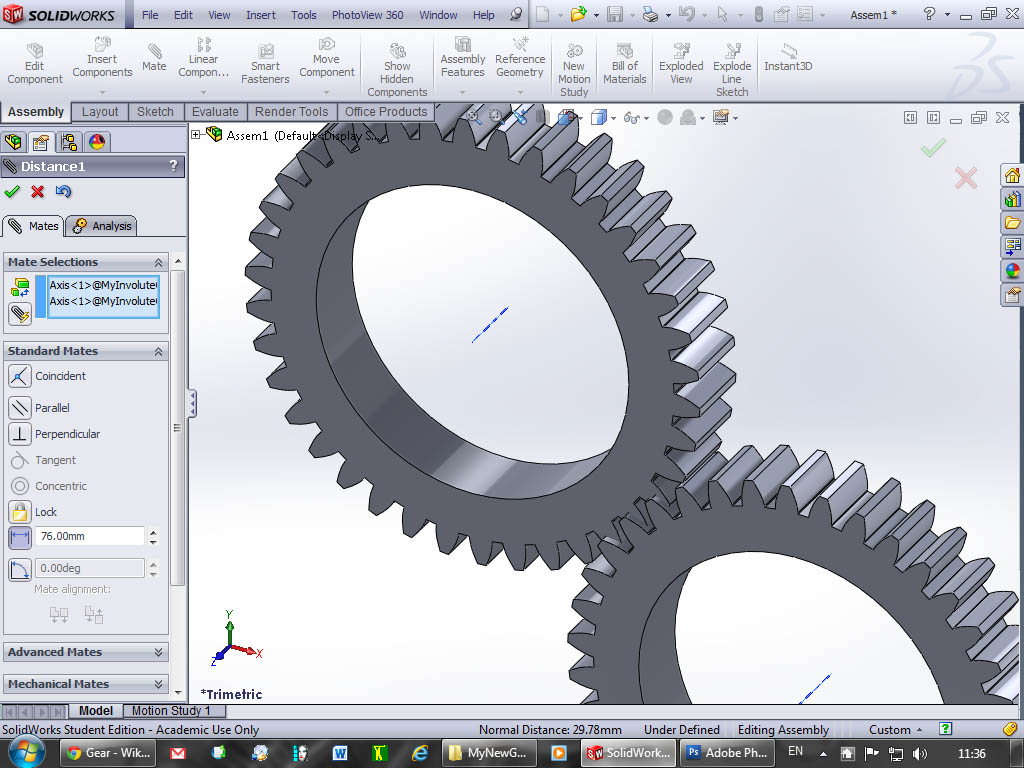1024x768 pixels.
Task: Cancel the mate with red X
Action: click(37, 191)
